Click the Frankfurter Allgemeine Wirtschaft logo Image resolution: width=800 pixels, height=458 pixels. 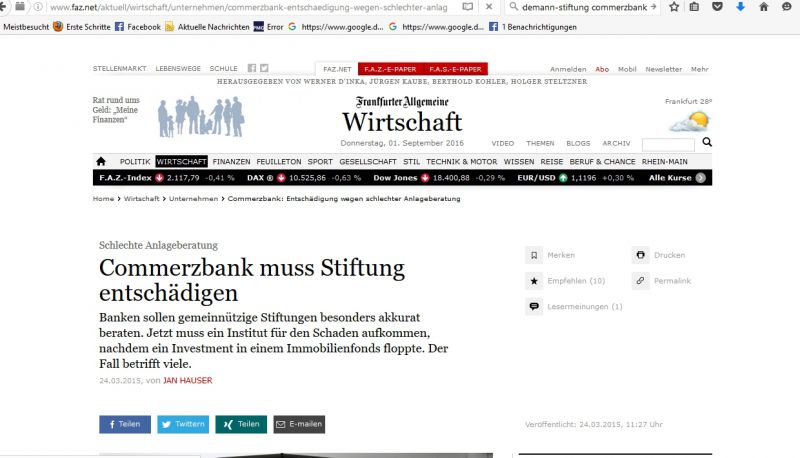pos(402,115)
